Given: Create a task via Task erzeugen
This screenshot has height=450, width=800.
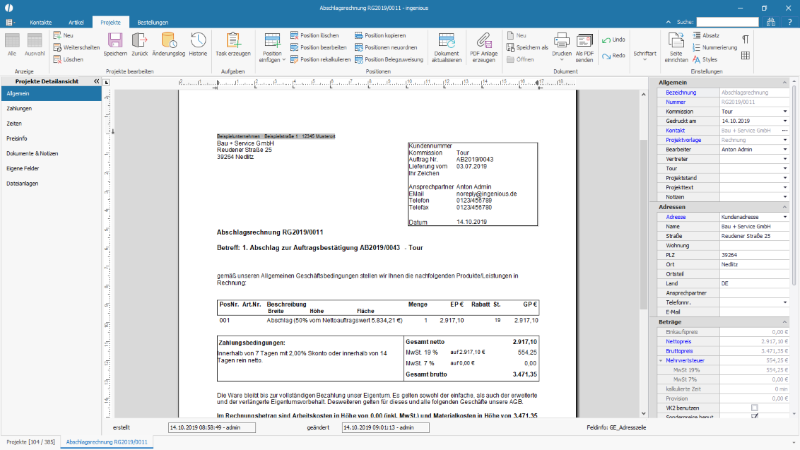Looking at the screenshot, I should (x=233, y=44).
